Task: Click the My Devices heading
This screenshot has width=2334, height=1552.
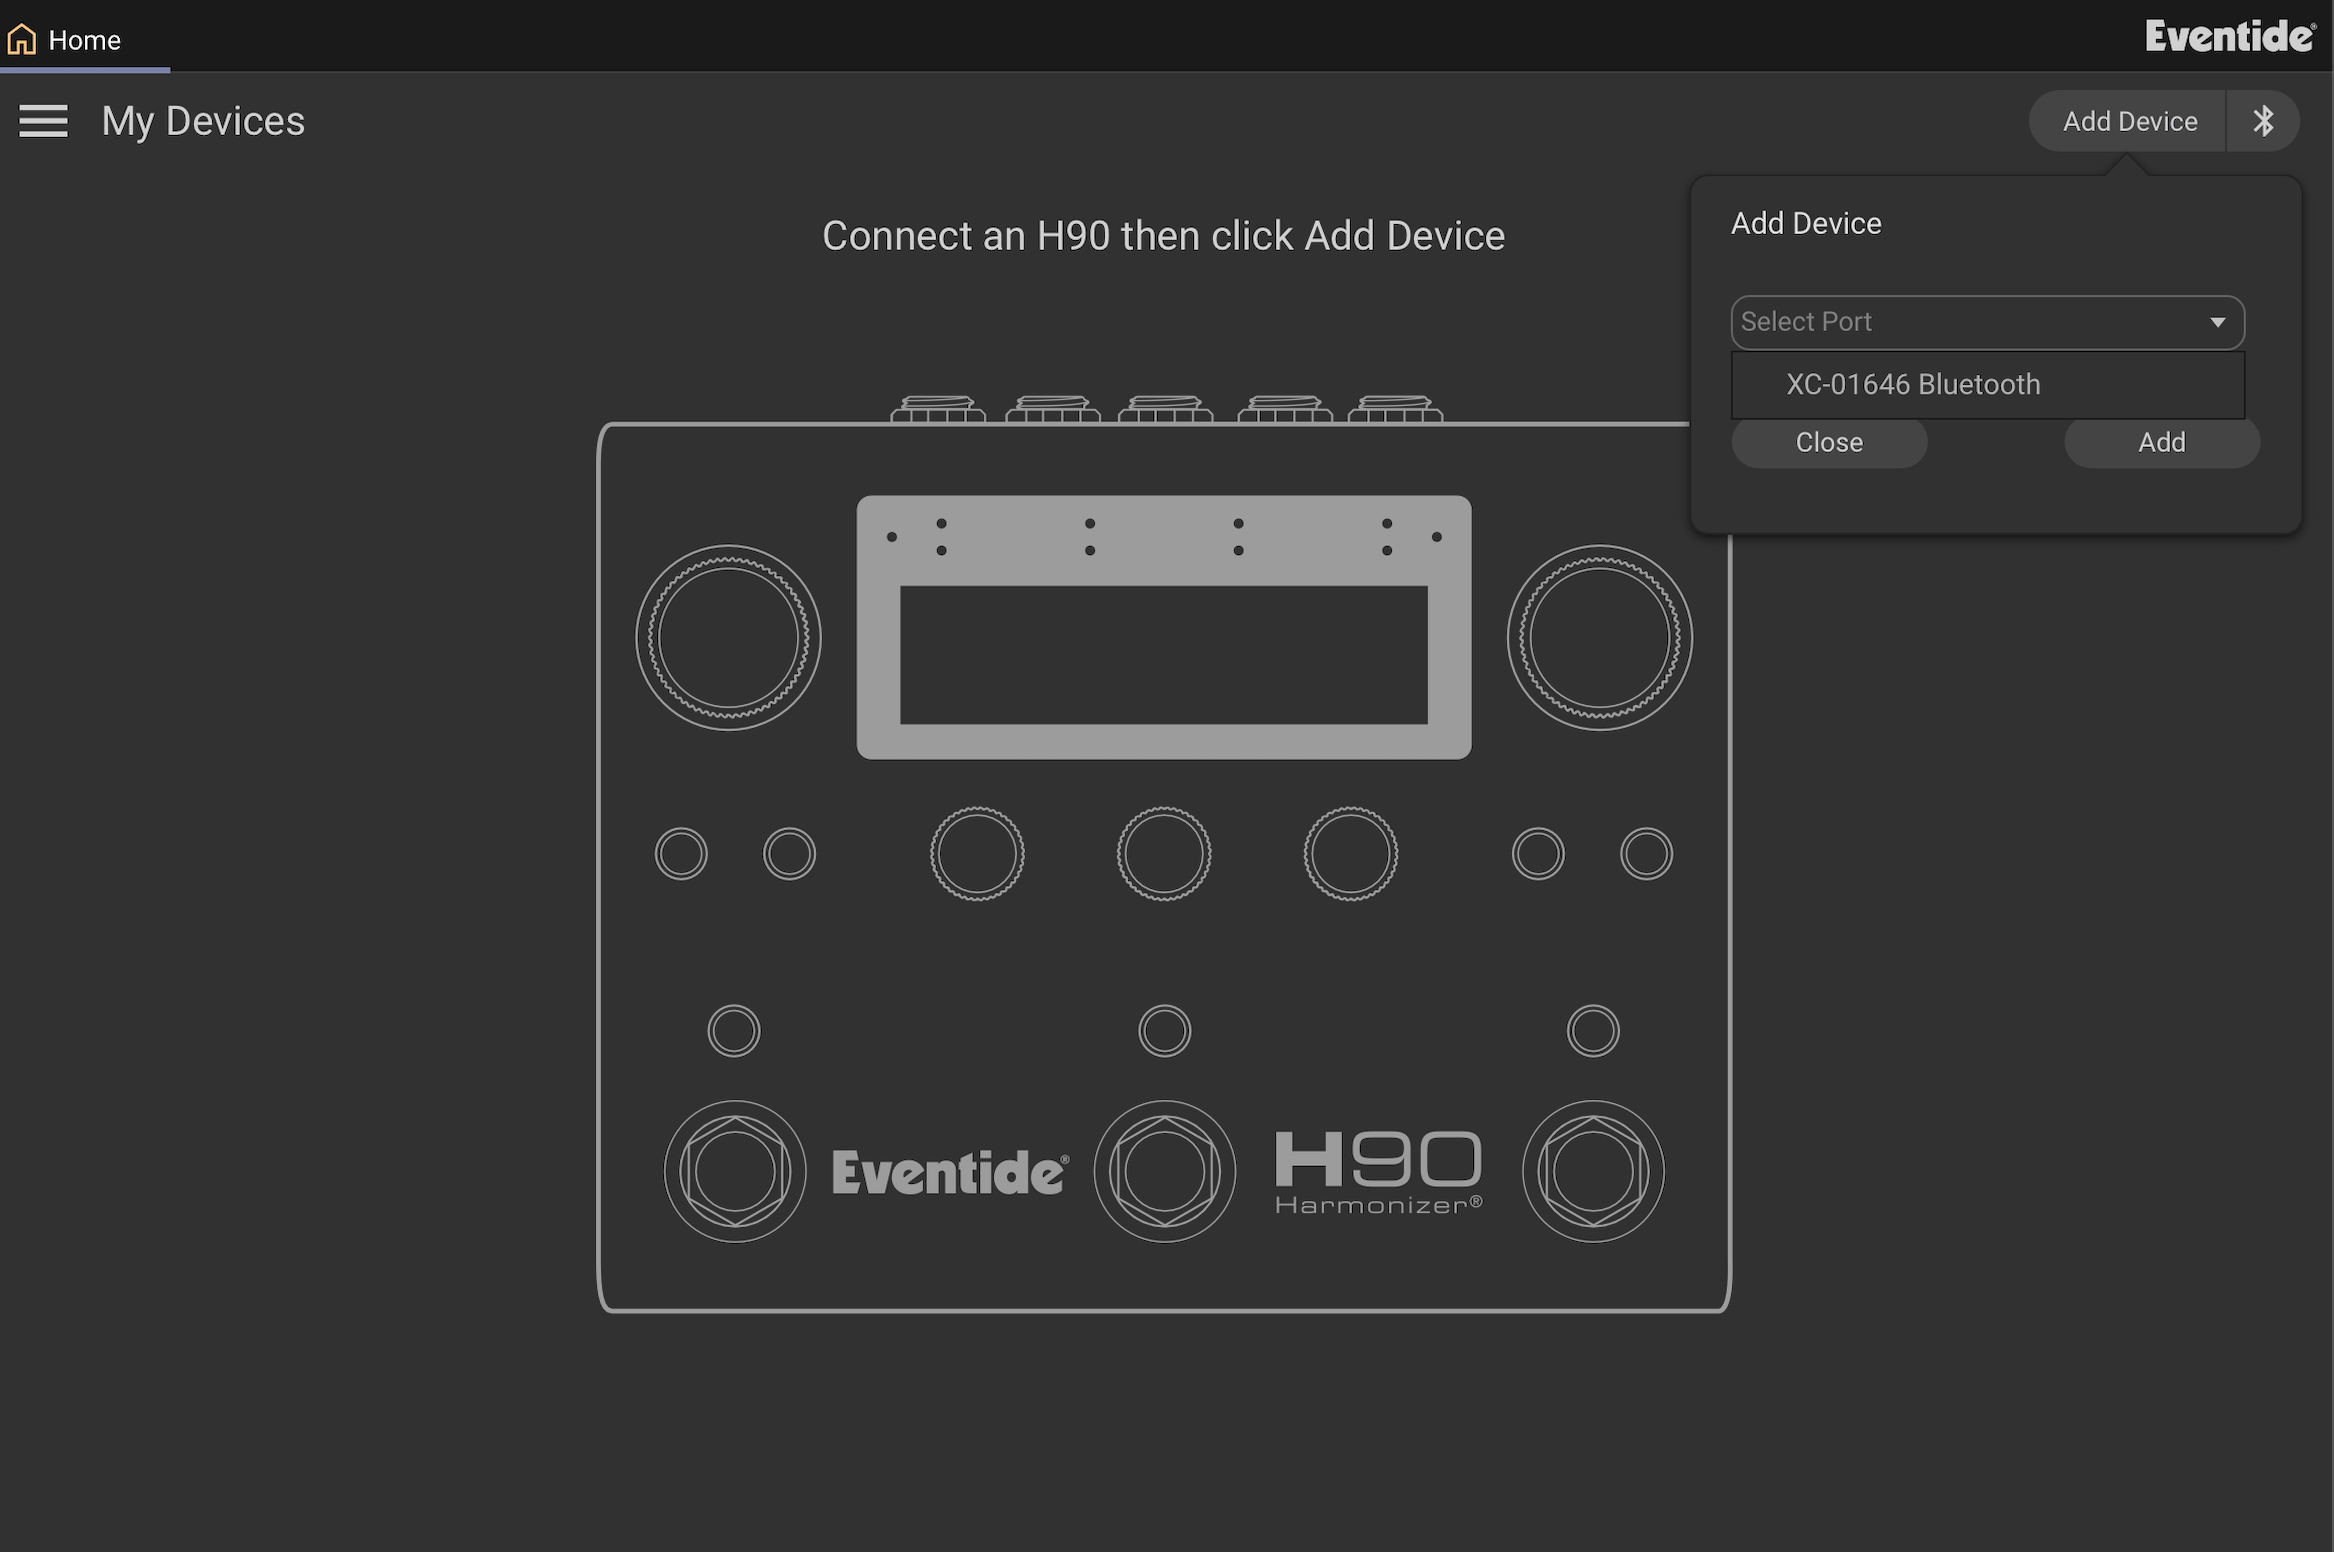Action: (203, 121)
